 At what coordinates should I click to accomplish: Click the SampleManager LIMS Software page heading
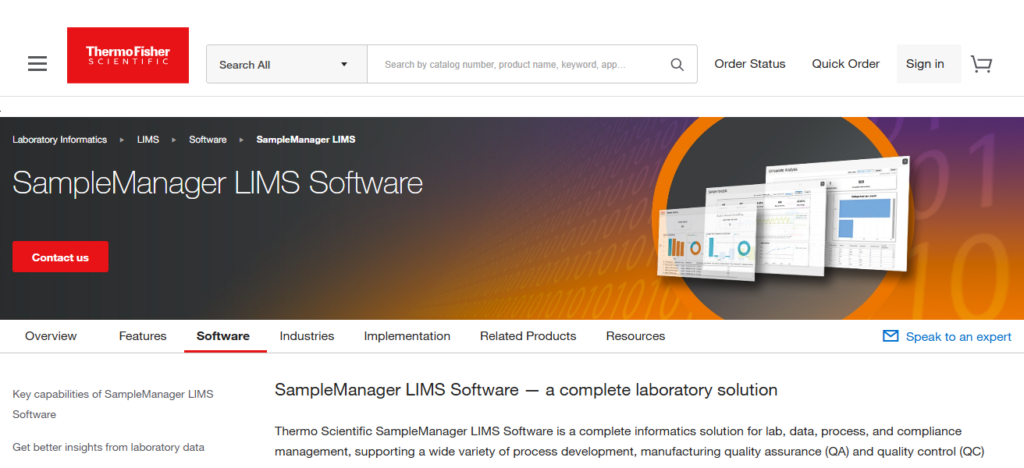coord(217,183)
